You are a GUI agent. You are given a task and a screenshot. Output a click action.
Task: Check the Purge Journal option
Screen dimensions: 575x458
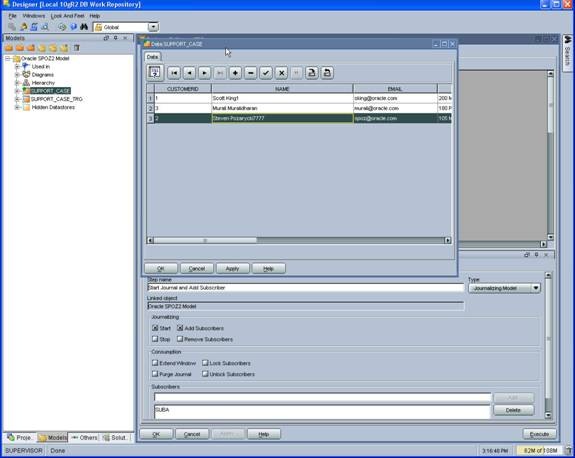[x=155, y=374]
